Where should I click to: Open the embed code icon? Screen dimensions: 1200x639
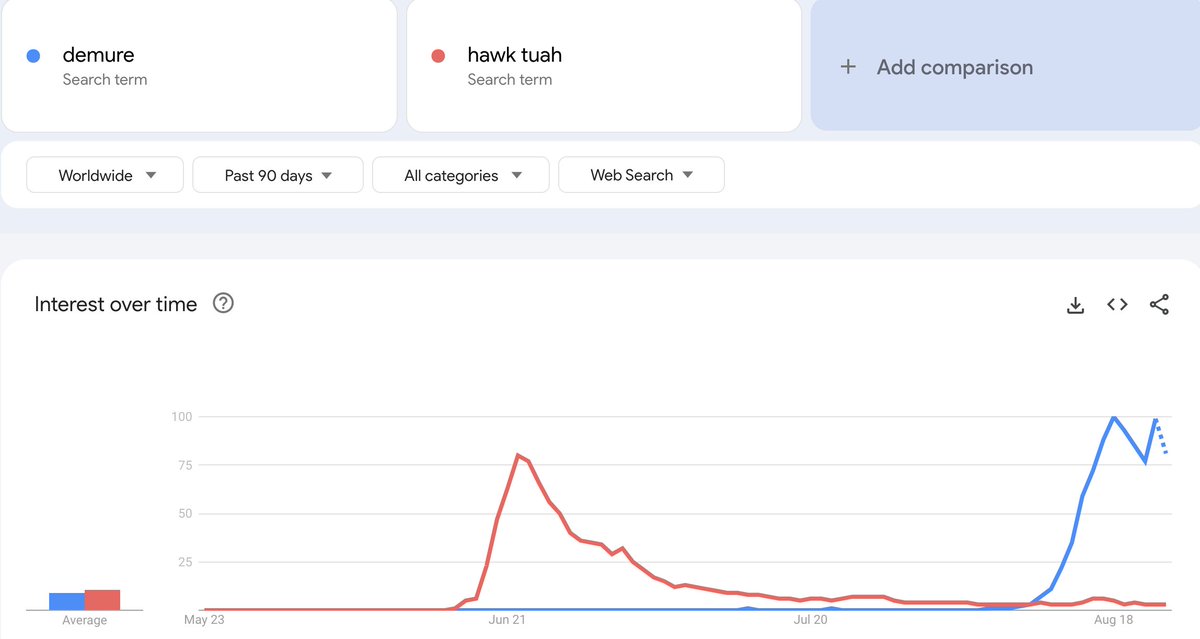(x=1118, y=304)
